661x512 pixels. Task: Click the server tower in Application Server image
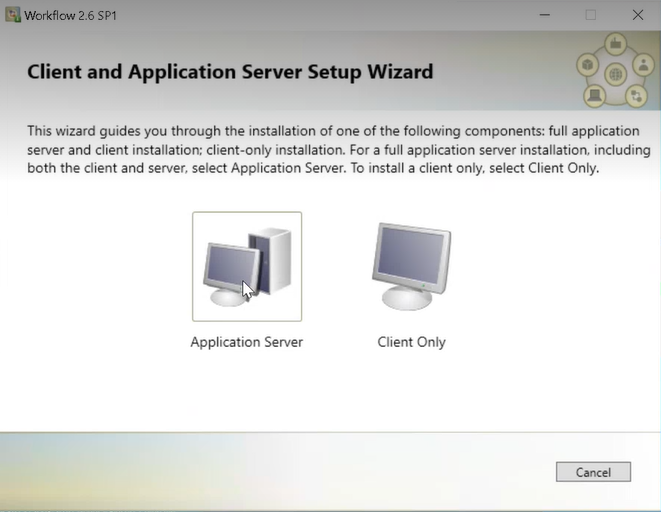pos(272,260)
